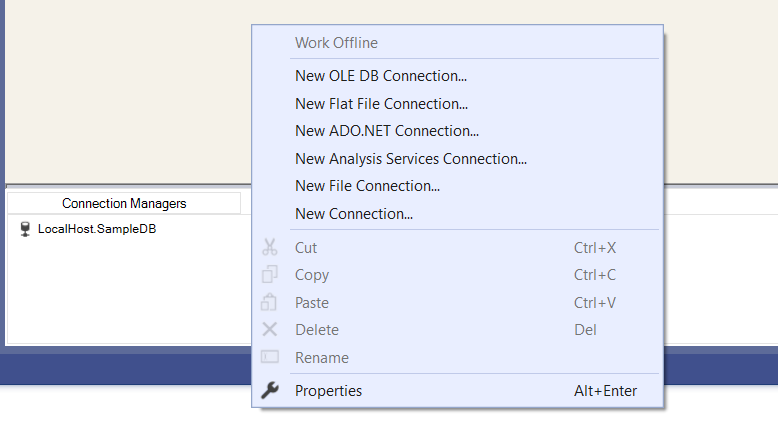
Task: Choose New Flat File Connection
Action: point(381,103)
